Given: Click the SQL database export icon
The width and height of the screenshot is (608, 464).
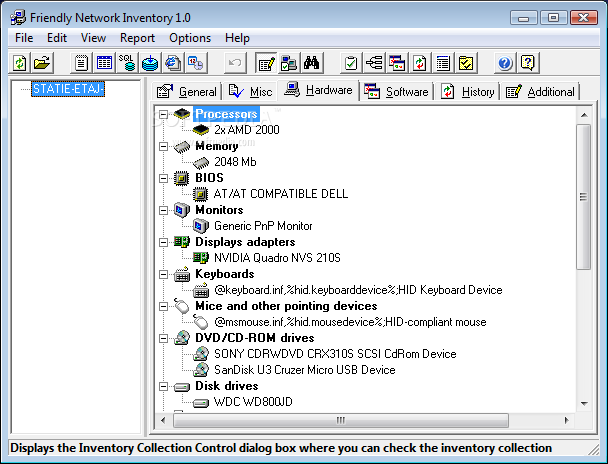Looking at the screenshot, I should tap(127, 62).
